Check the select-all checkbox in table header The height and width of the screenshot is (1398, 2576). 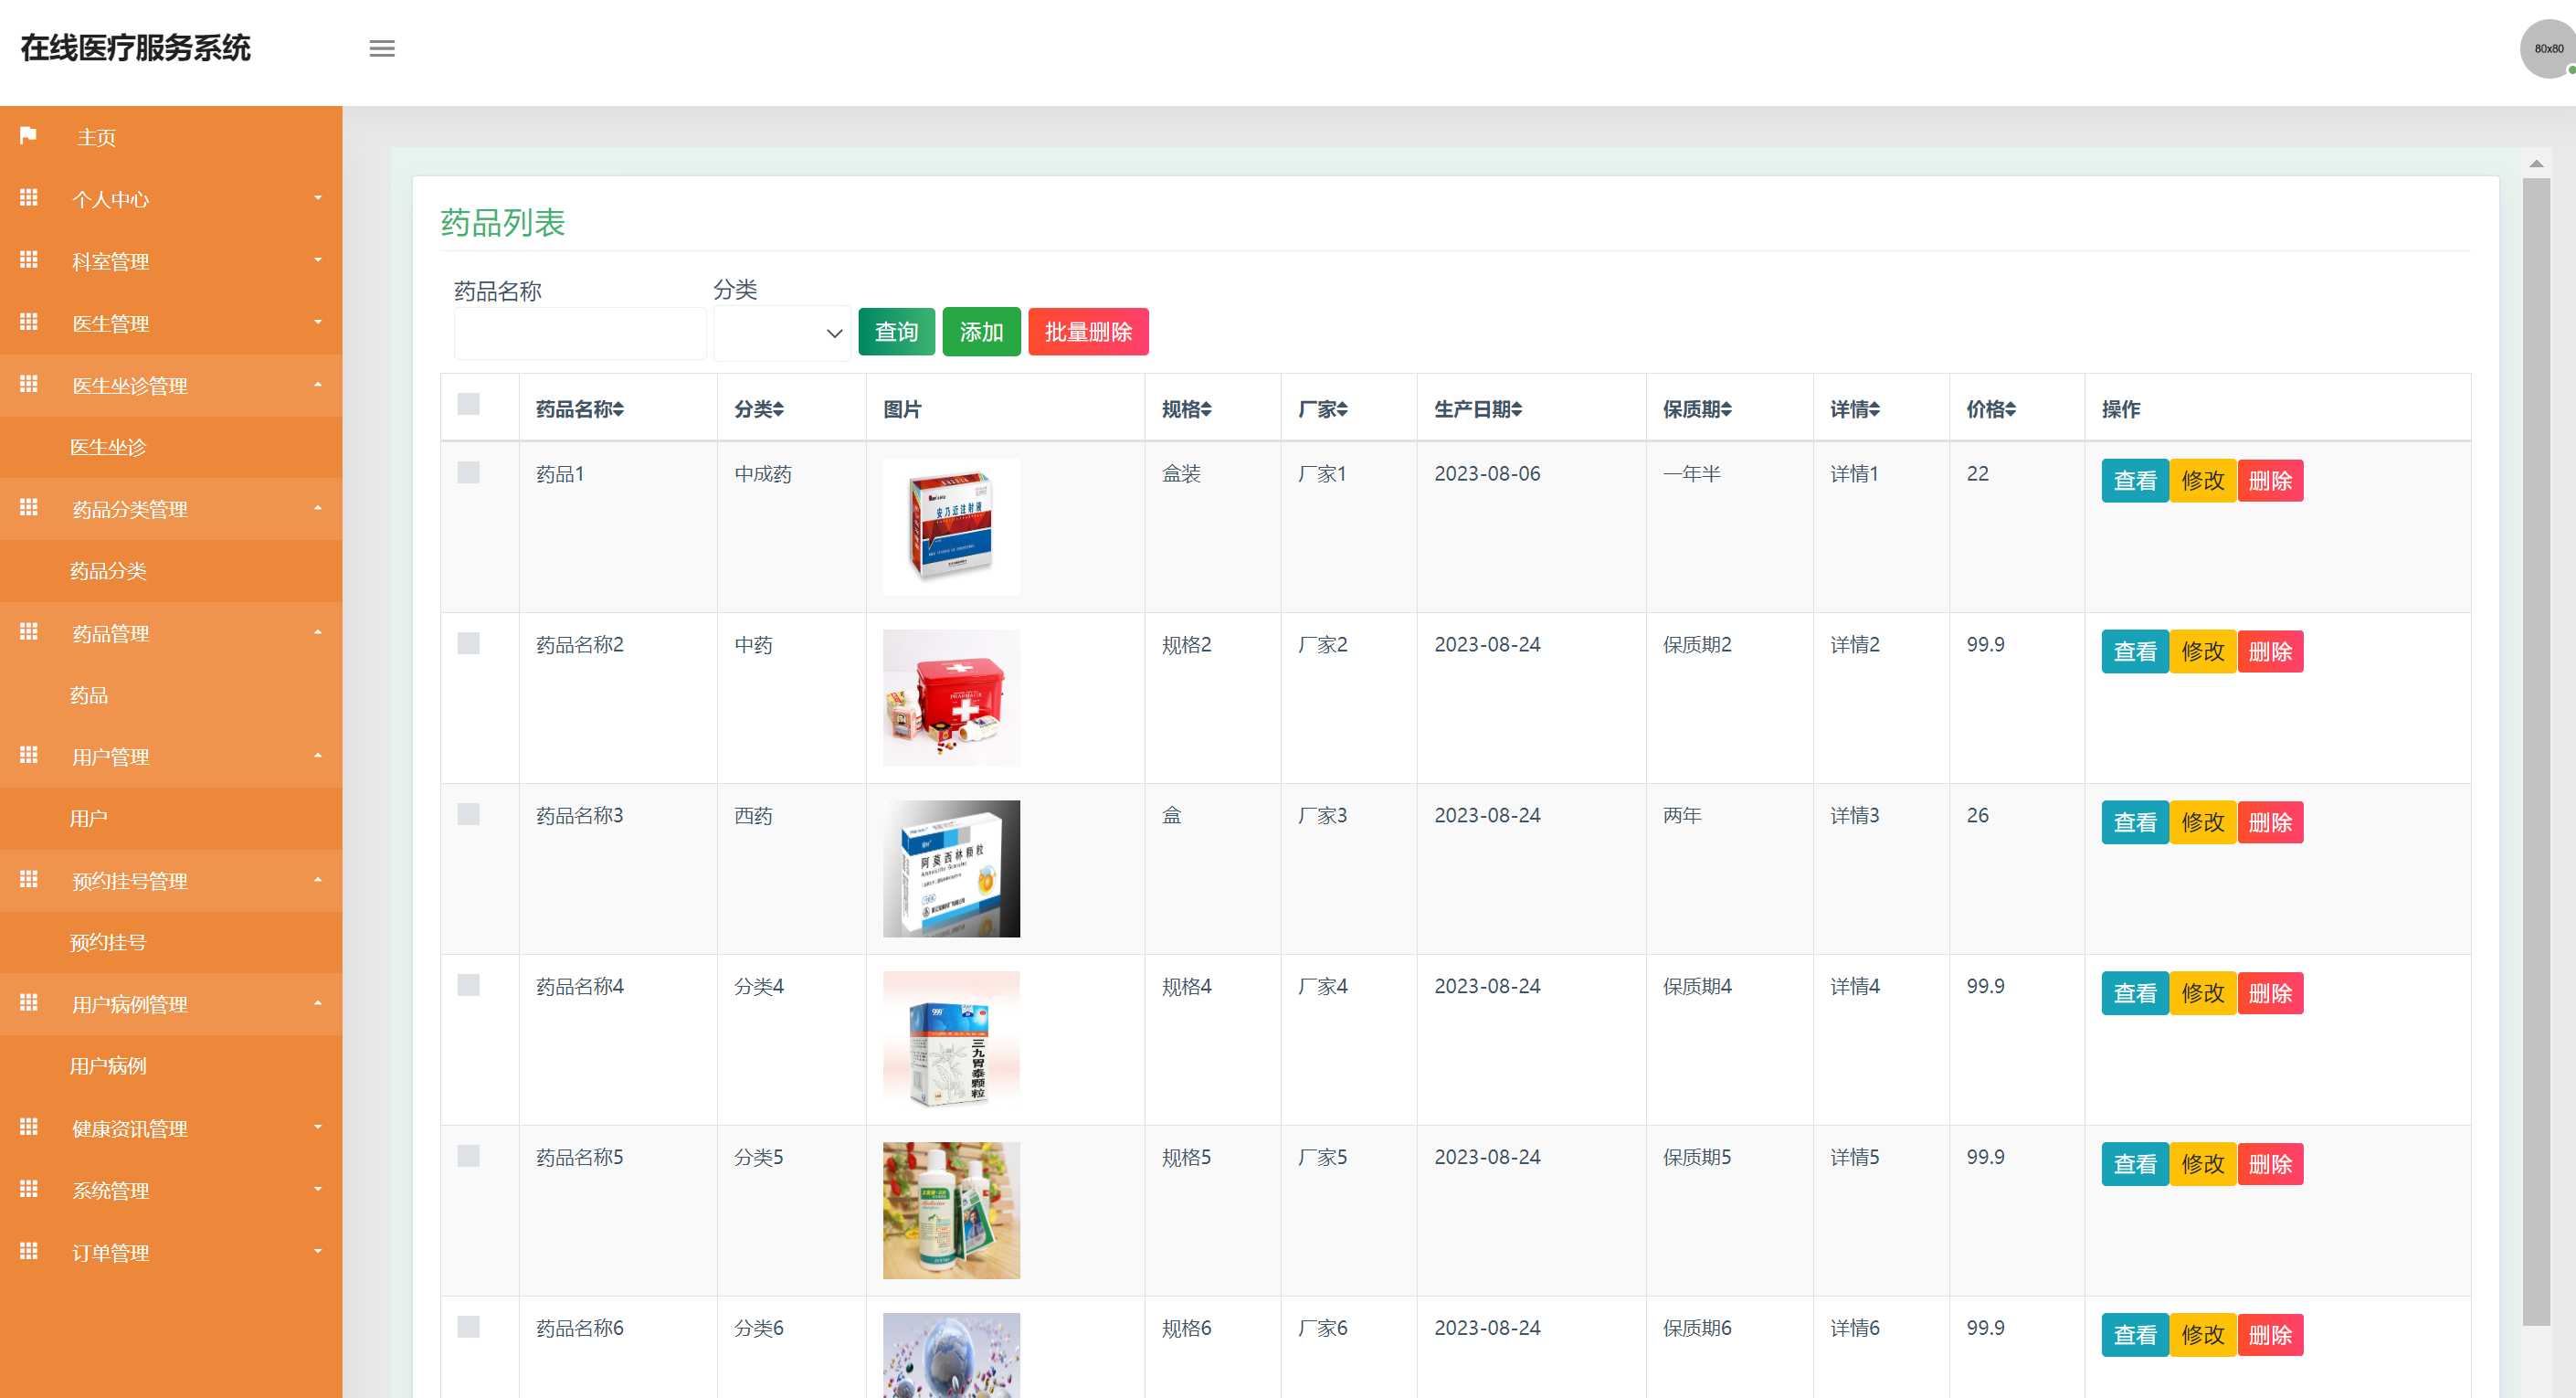point(467,404)
